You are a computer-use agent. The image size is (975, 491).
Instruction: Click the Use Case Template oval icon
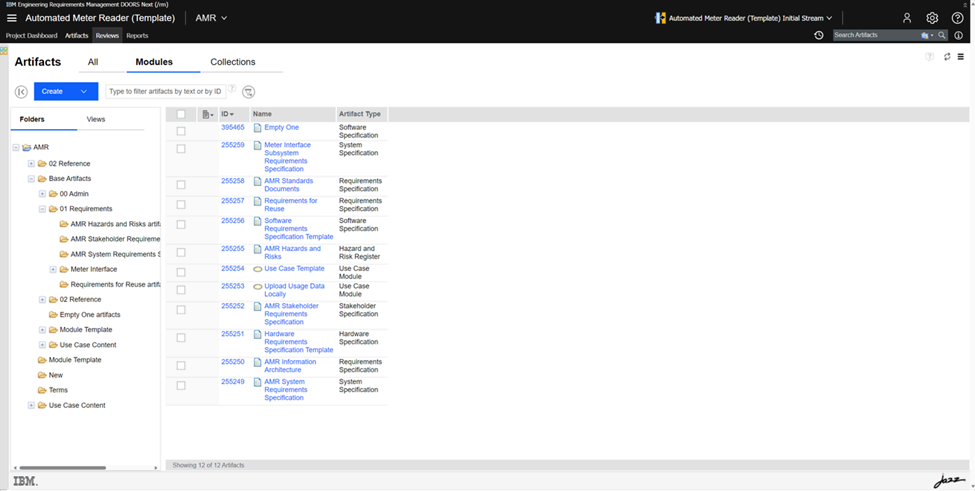tap(257, 269)
